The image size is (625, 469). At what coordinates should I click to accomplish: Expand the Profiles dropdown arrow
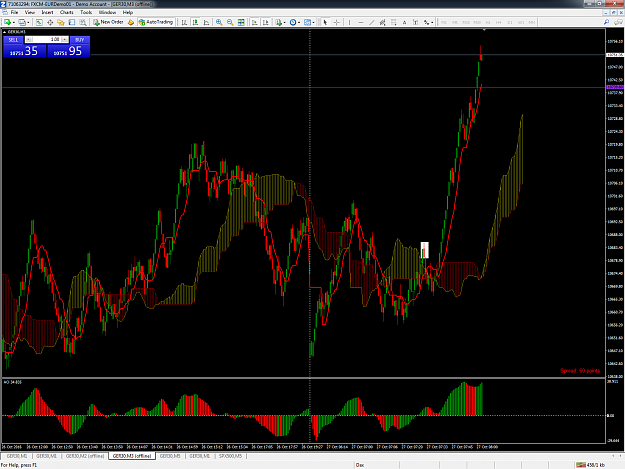28,23
